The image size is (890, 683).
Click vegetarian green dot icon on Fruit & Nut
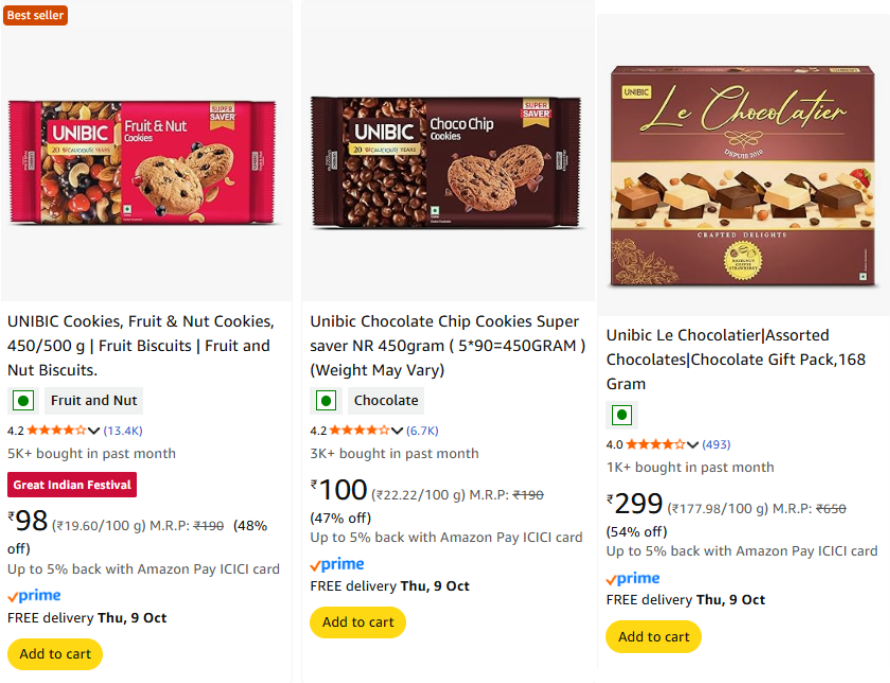tap(23, 401)
